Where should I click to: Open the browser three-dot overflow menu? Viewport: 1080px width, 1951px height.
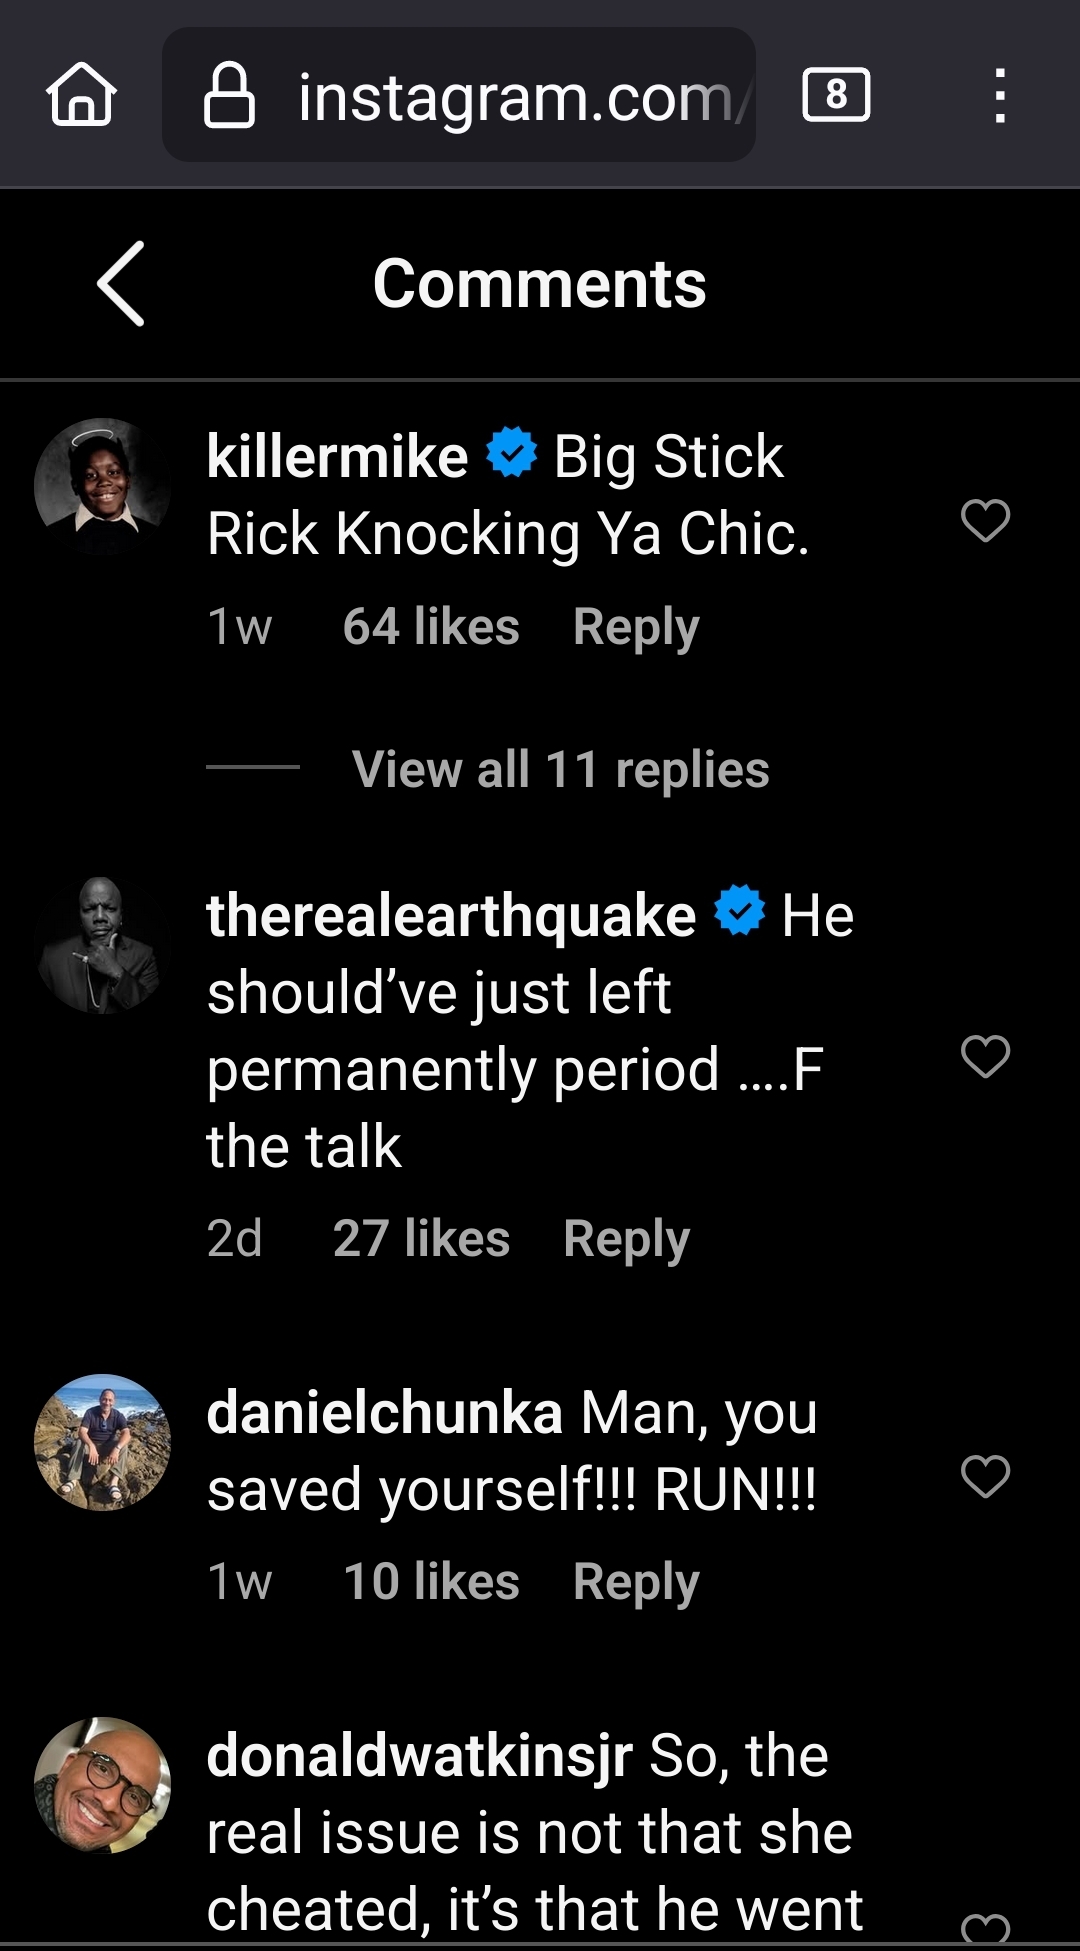999,96
